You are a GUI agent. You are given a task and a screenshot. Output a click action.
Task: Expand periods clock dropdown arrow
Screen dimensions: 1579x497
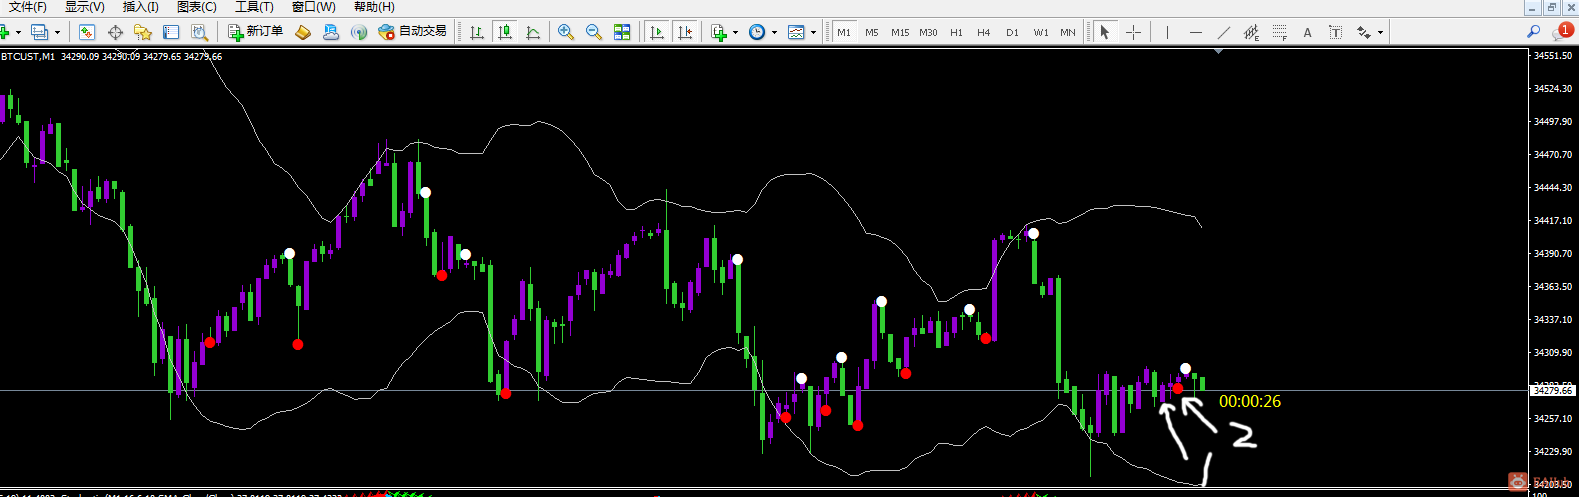click(774, 32)
